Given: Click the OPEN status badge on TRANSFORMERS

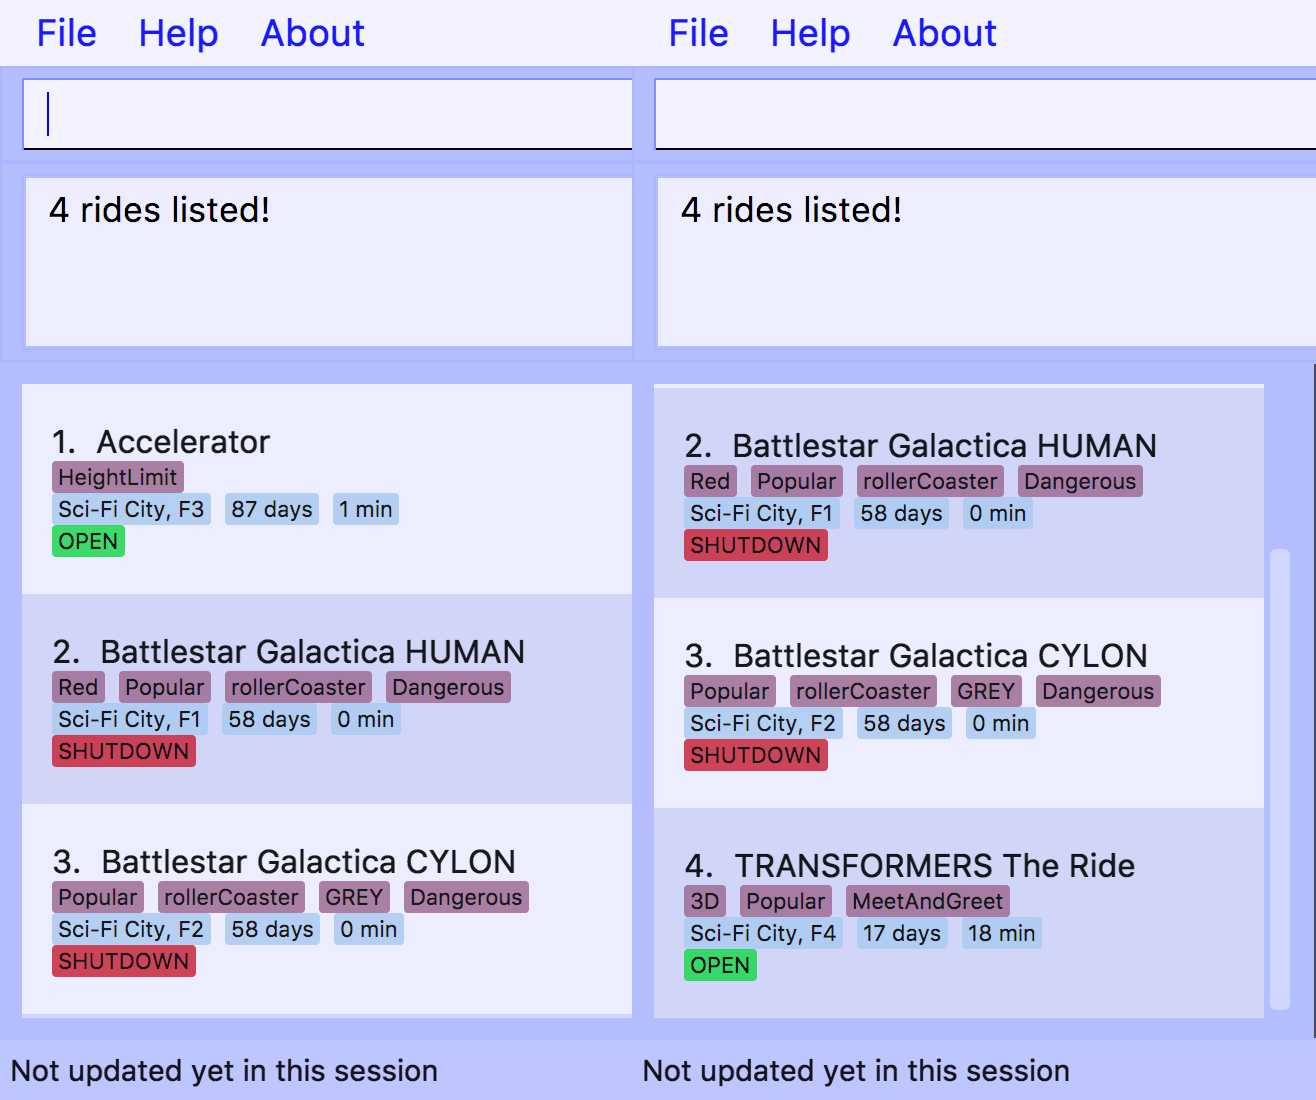Looking at the screenshot, I should 720,965.
